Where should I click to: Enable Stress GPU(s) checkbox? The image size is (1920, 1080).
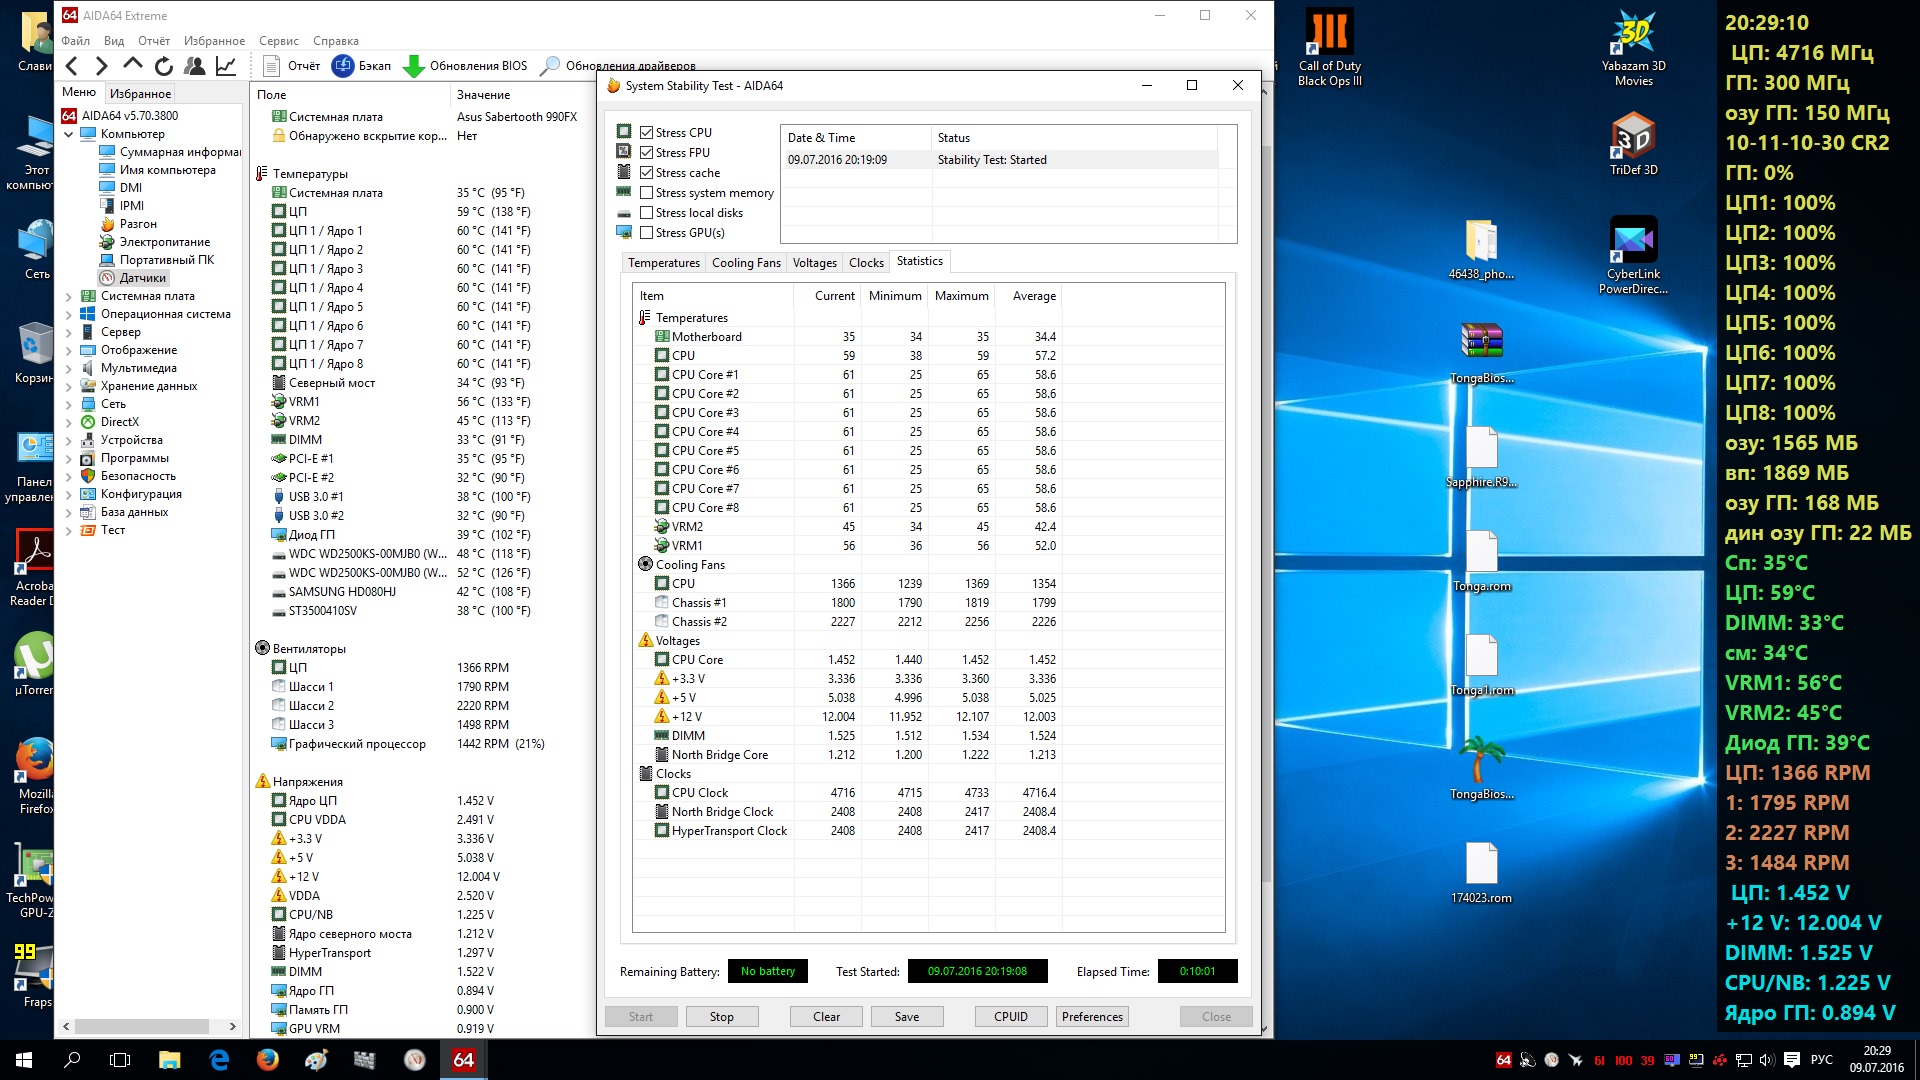647,233
